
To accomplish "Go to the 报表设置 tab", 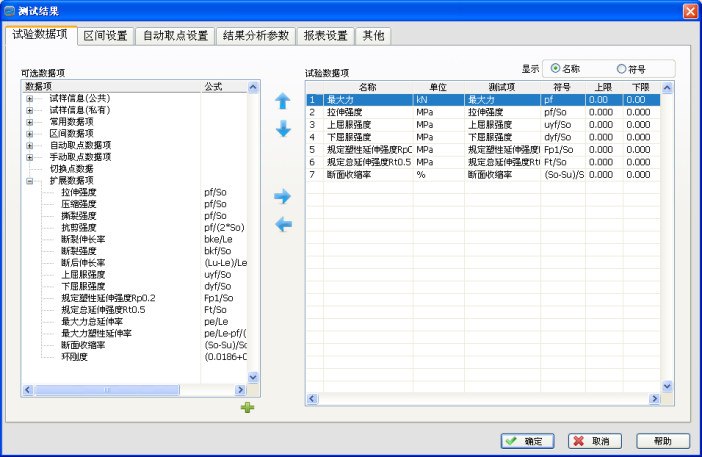I will point(324,36).
